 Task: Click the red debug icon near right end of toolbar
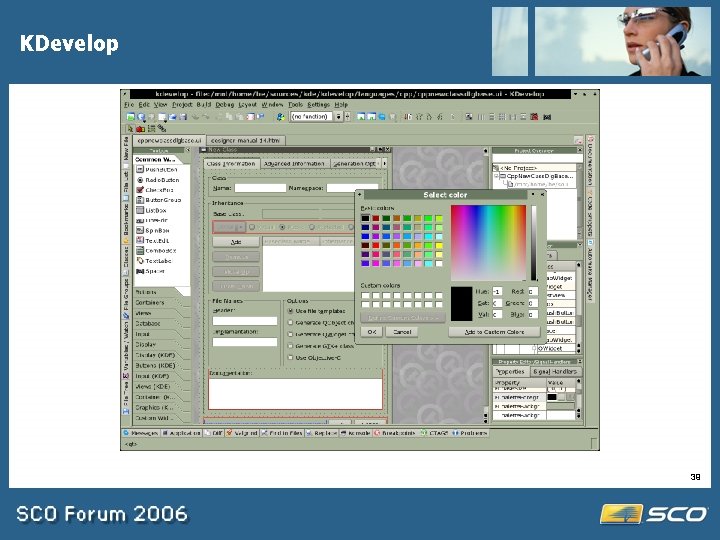pos(534,117)
